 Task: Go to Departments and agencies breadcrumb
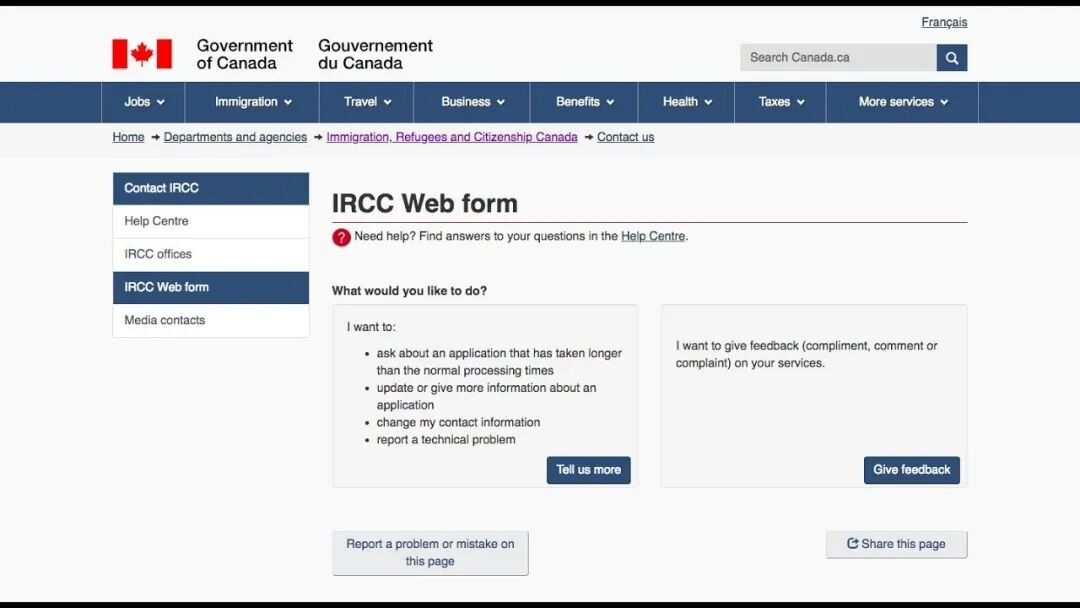point(235,137)
